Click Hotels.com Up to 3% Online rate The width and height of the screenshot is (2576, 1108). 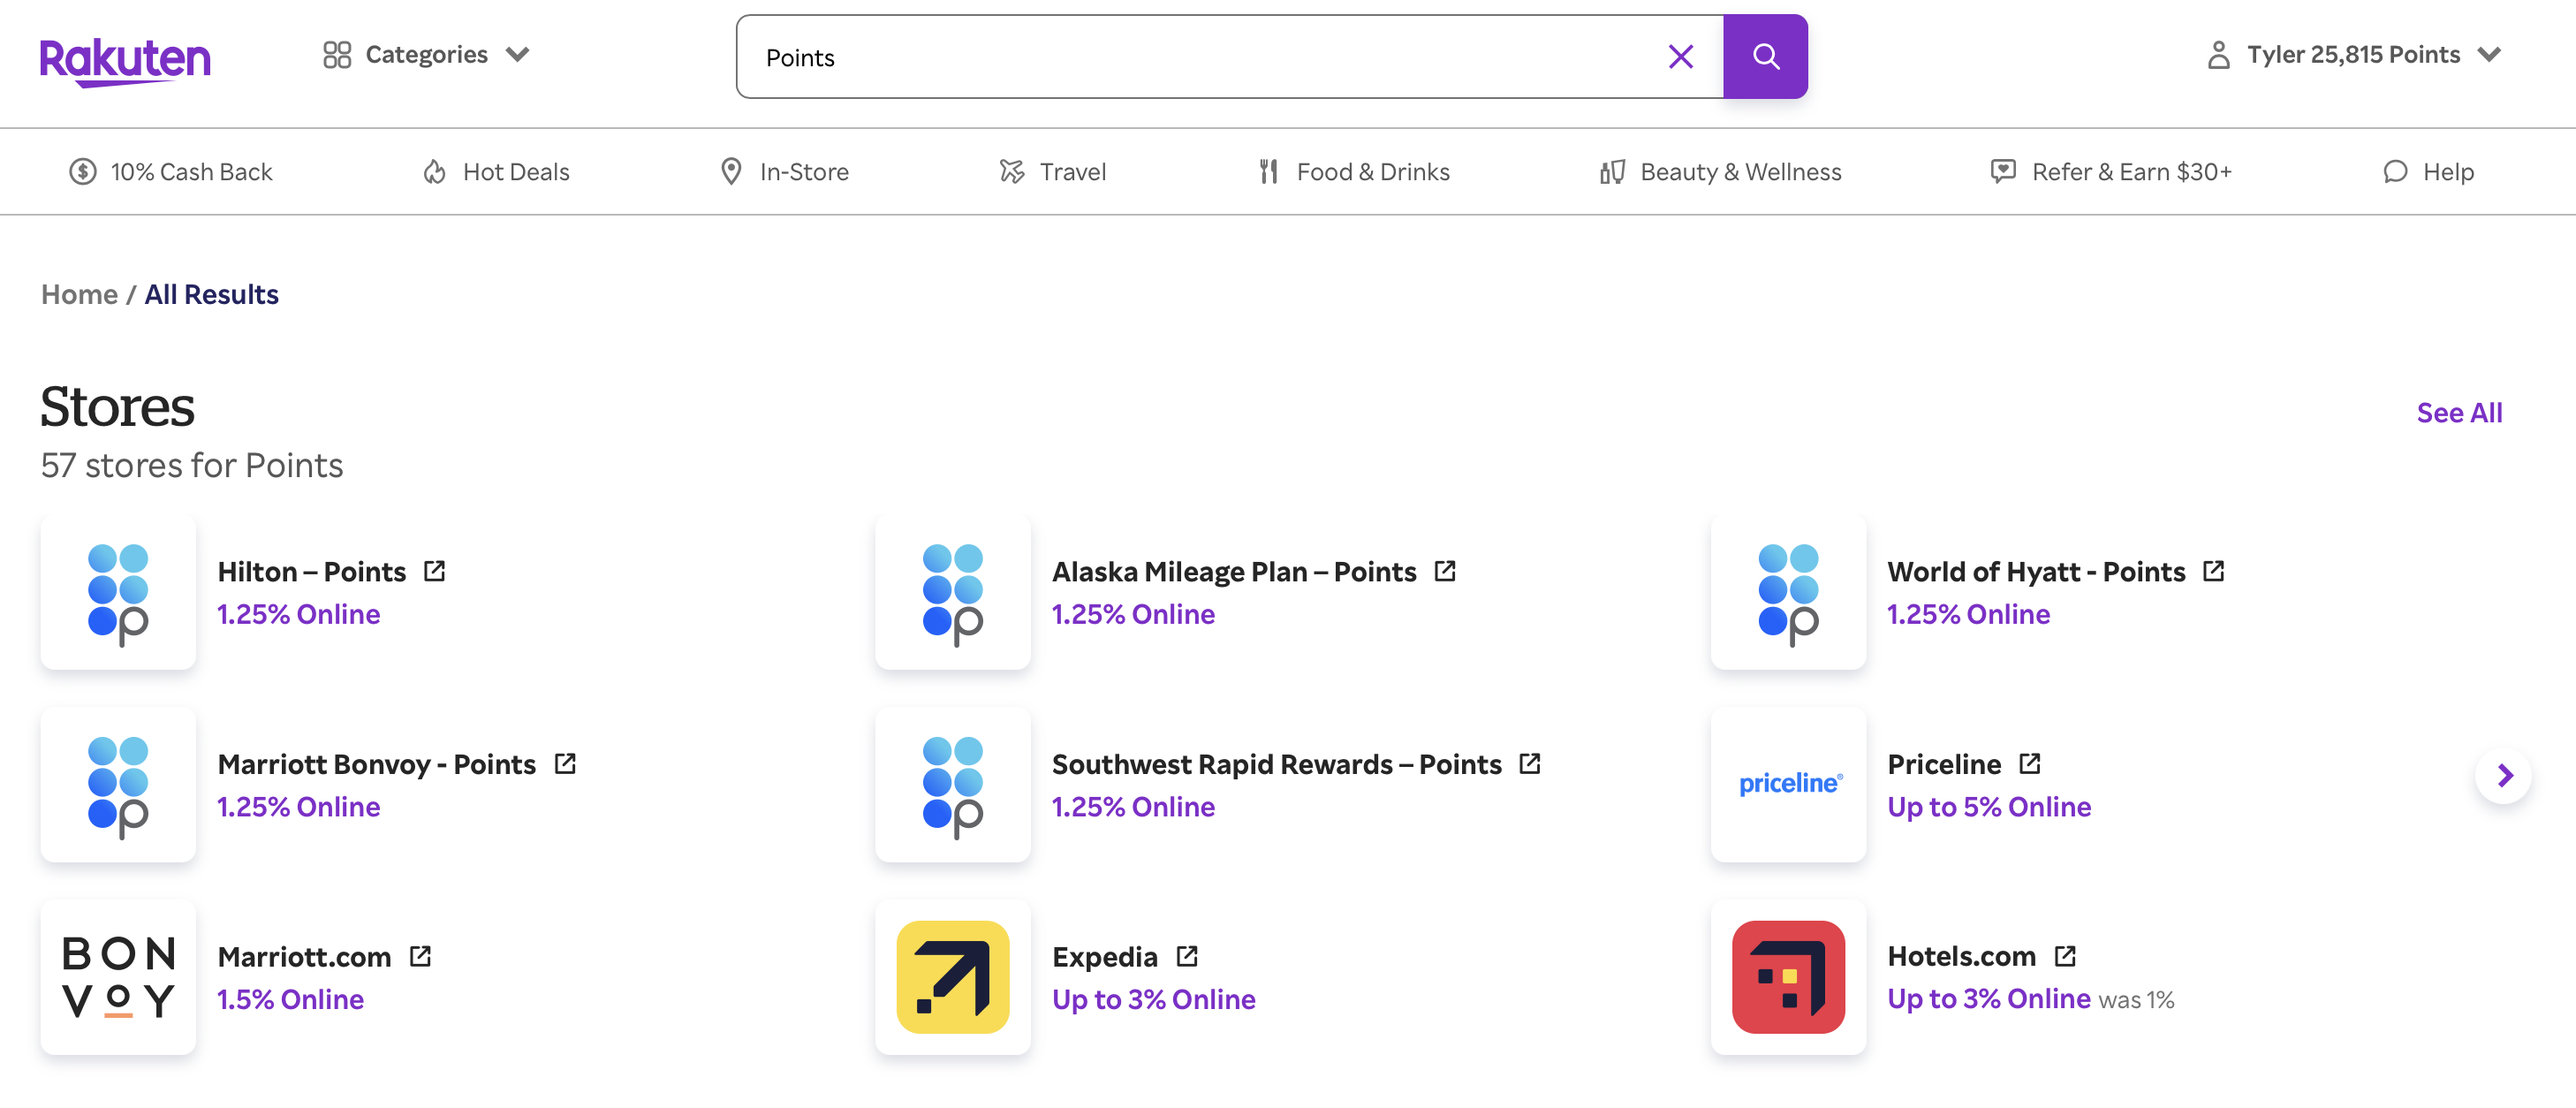click(1989, 998)
